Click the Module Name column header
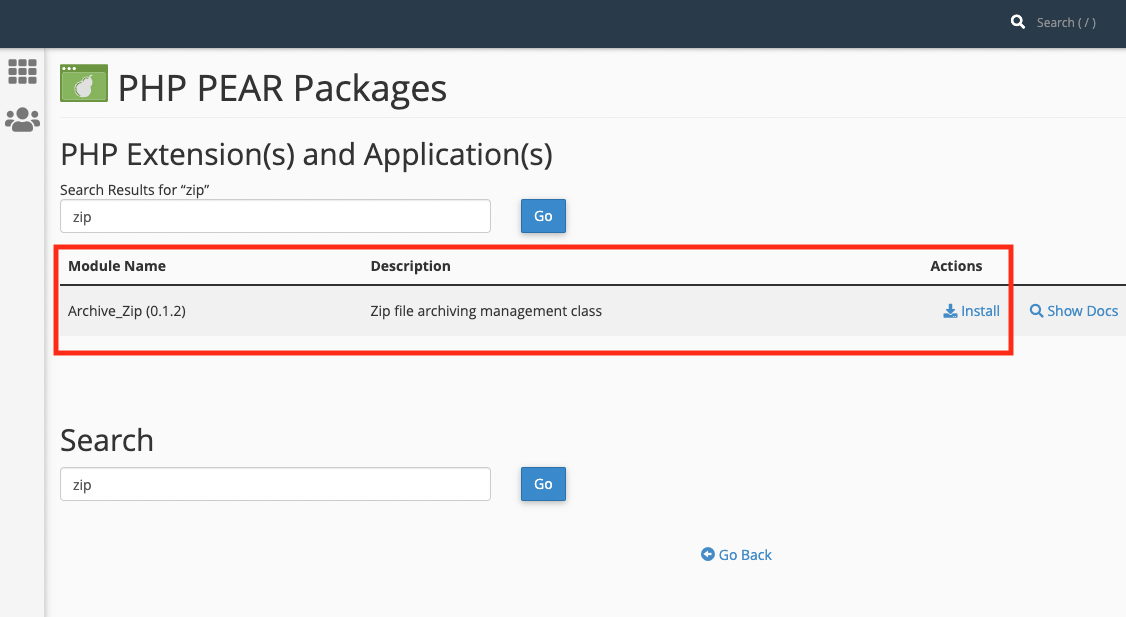Screen dimensions: 1126x617 click(117, 266)
